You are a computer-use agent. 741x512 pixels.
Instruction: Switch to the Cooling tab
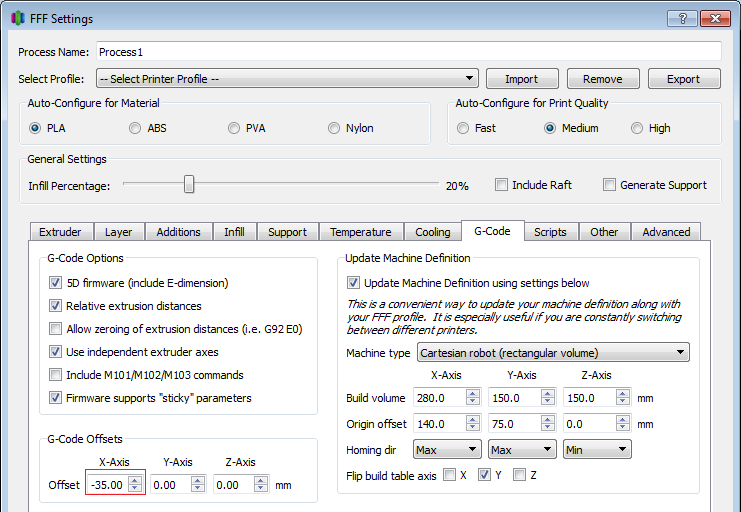tap(433, 232)
